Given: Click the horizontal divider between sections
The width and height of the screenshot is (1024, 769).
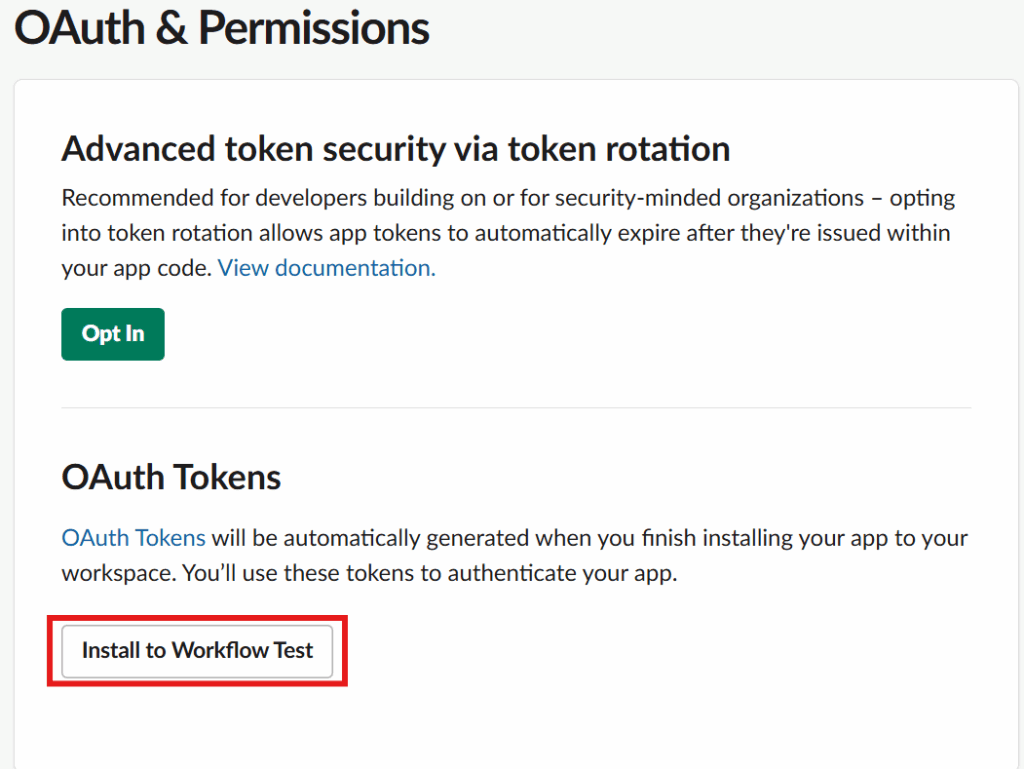Looking at the screenshot, I should 516,408.
